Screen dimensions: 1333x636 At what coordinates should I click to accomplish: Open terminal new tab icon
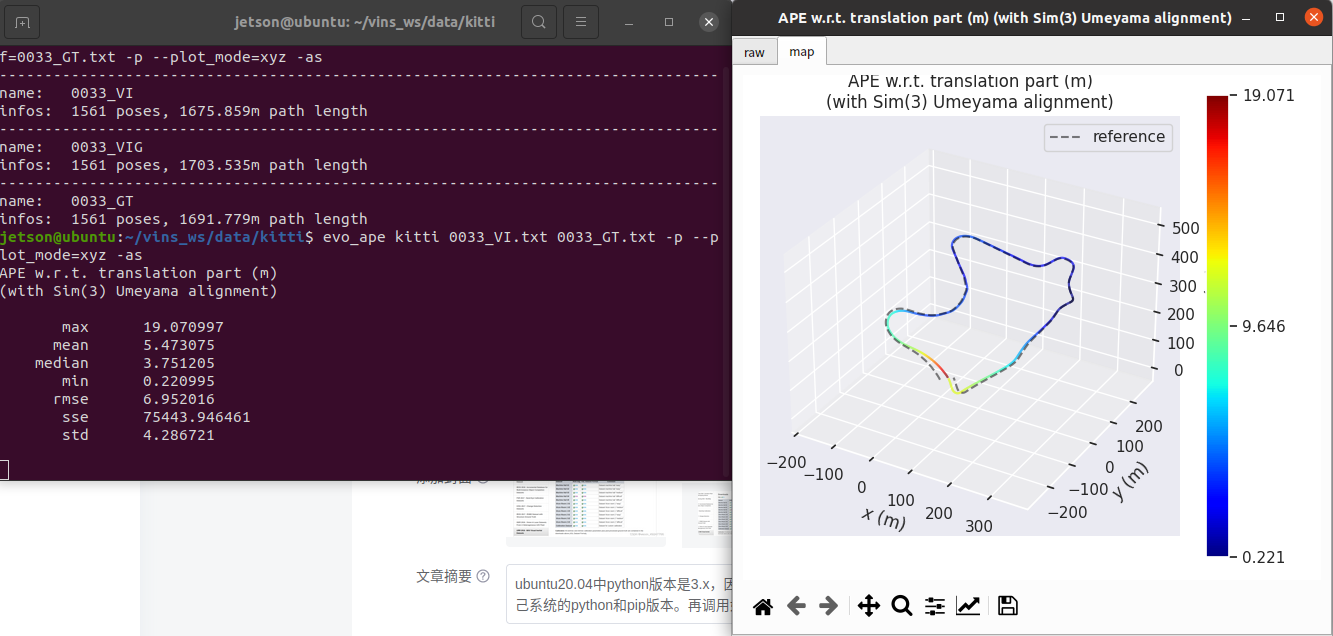(23, 21)
